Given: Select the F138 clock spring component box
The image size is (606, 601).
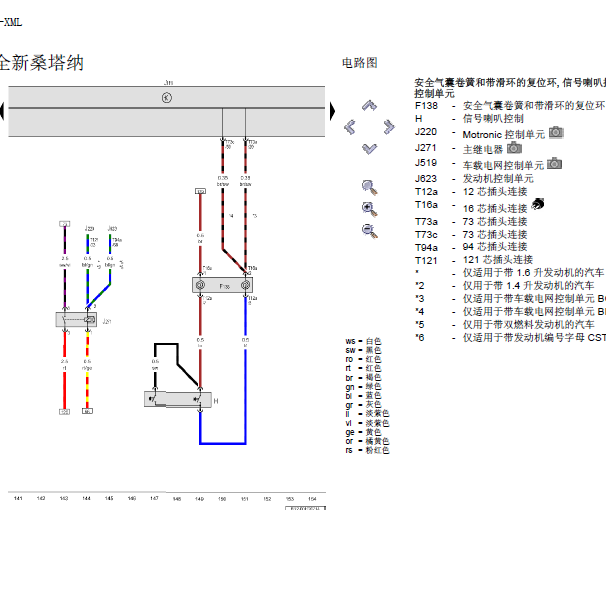Looking at the screenshot, I should click(223, 285).
